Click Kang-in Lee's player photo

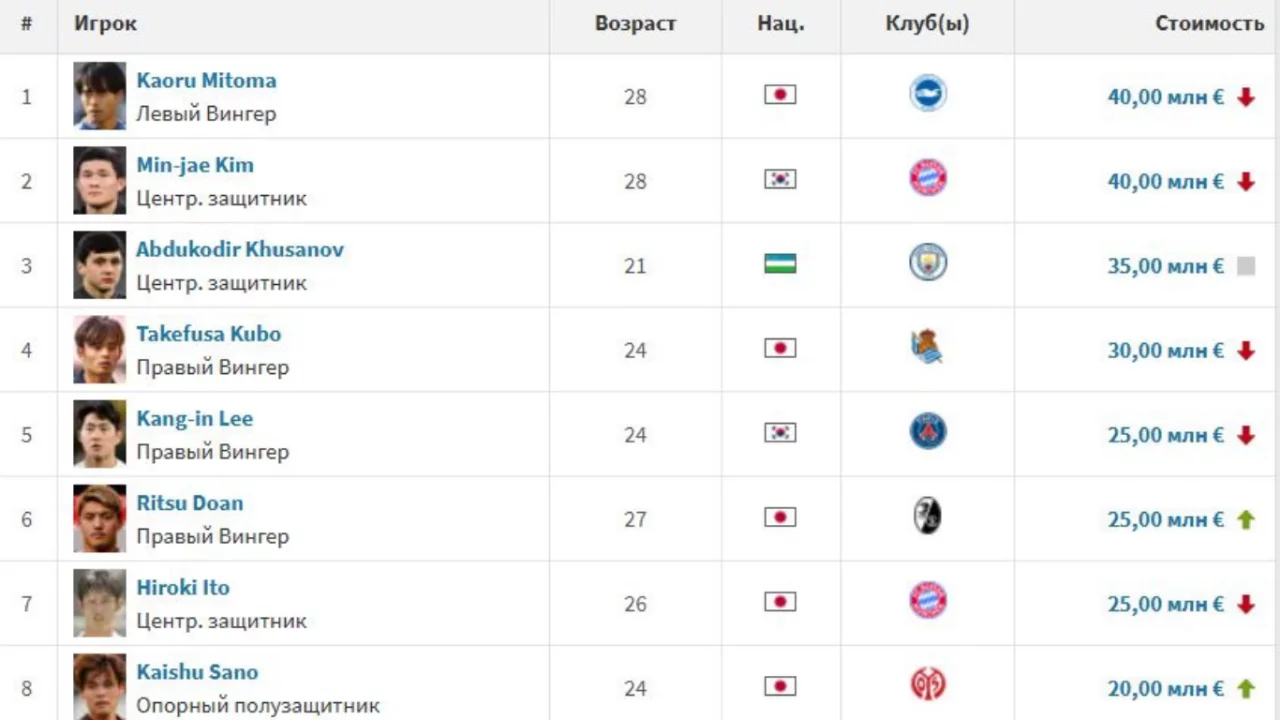point(99,434)
